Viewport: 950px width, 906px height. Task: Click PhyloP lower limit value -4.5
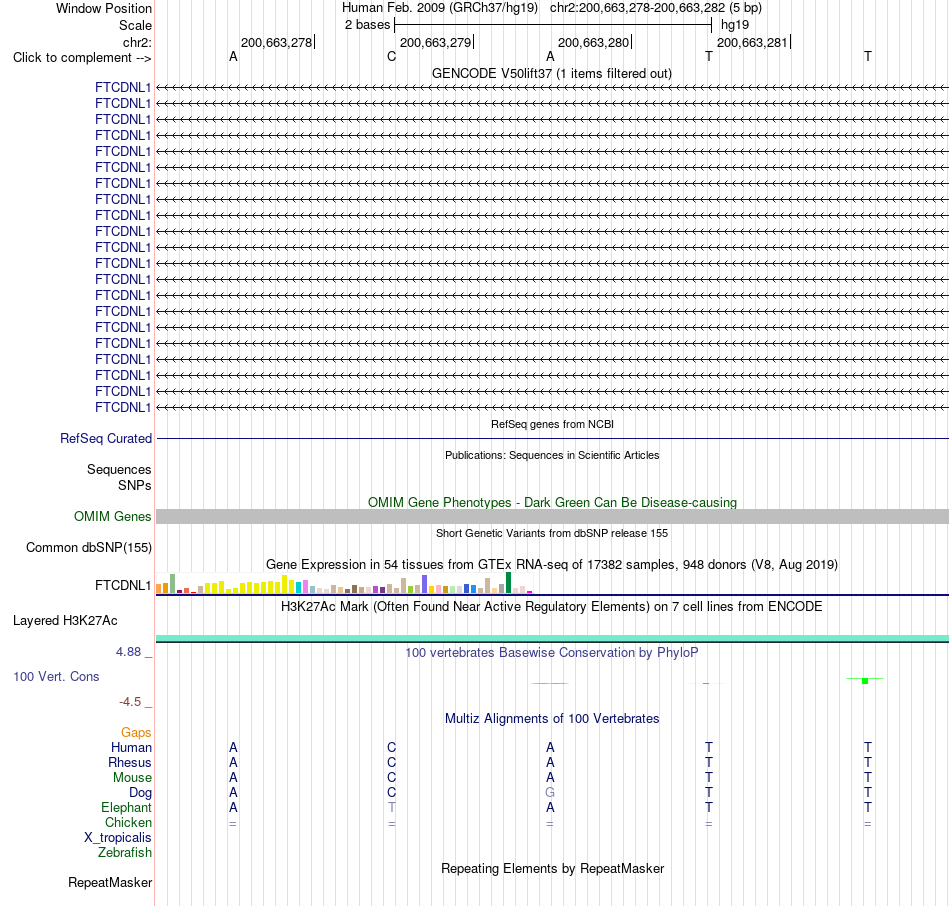coord(130,702)
